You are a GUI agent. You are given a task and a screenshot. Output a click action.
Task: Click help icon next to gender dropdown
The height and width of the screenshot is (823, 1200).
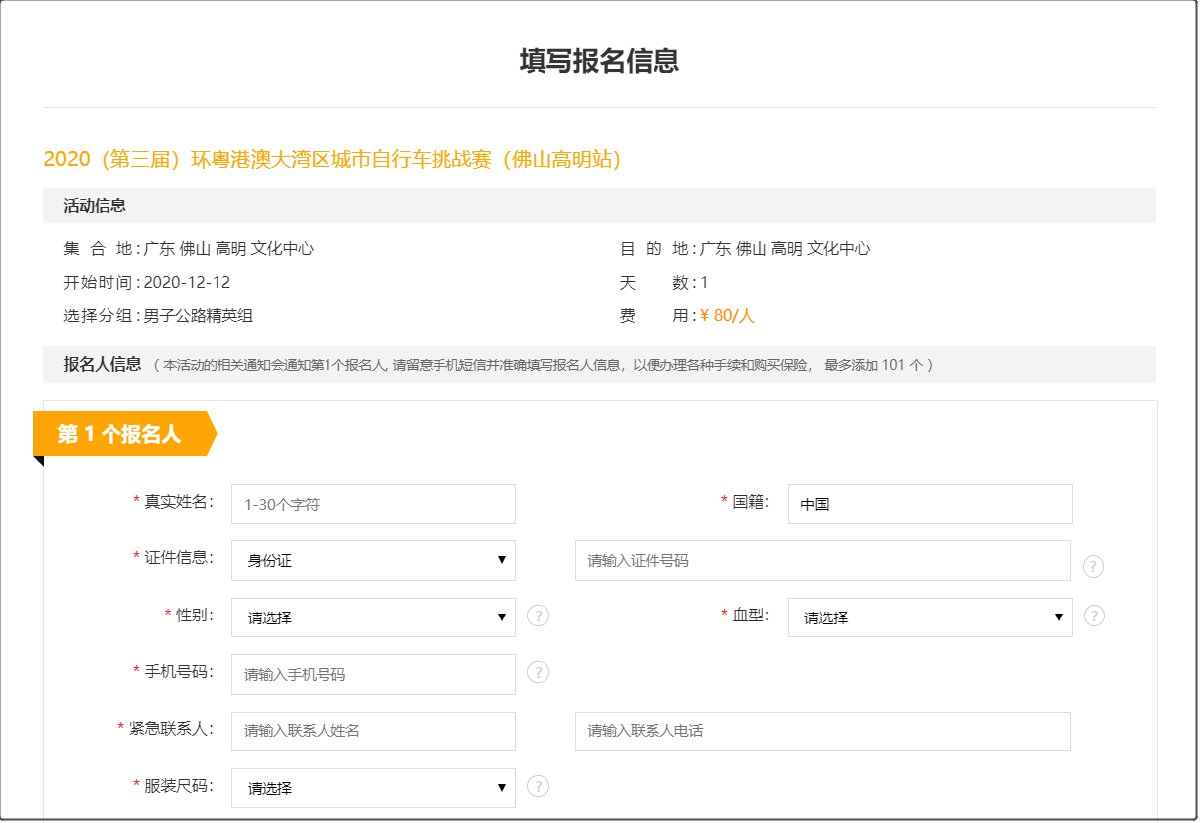[538, 616]
